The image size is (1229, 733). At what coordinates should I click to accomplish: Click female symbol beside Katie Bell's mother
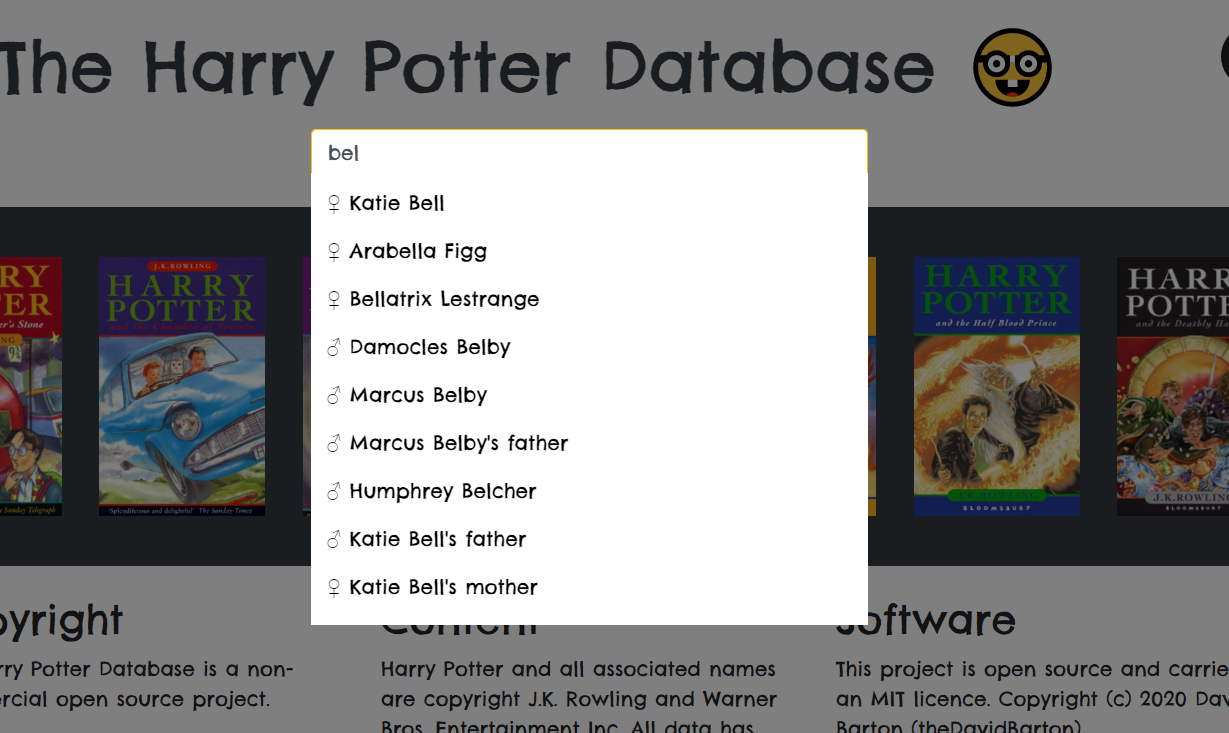coord(334,588)
